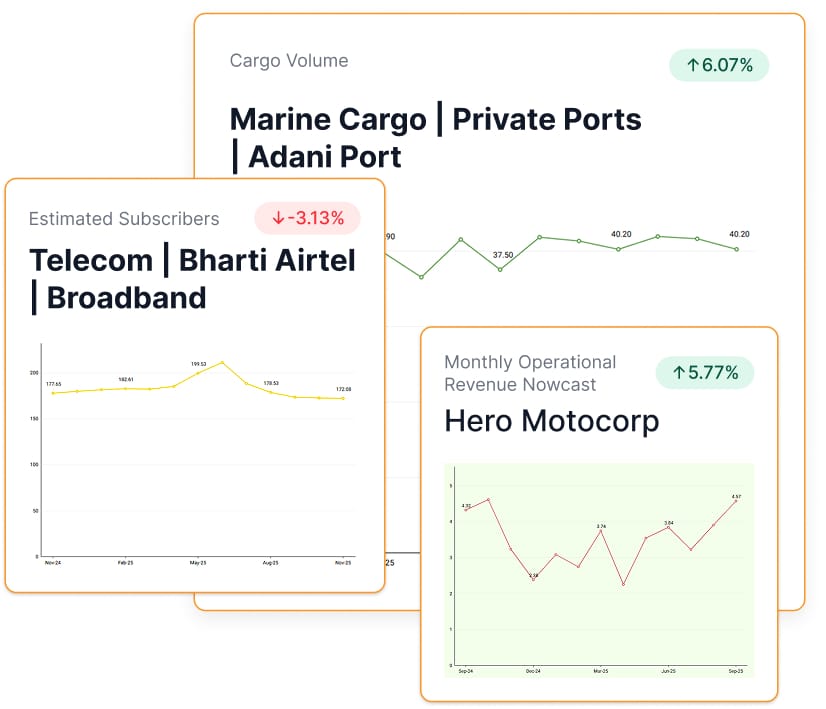
Task: Click the Monthly Operational Revenue Nowcast label
Action: pos(530,373)
